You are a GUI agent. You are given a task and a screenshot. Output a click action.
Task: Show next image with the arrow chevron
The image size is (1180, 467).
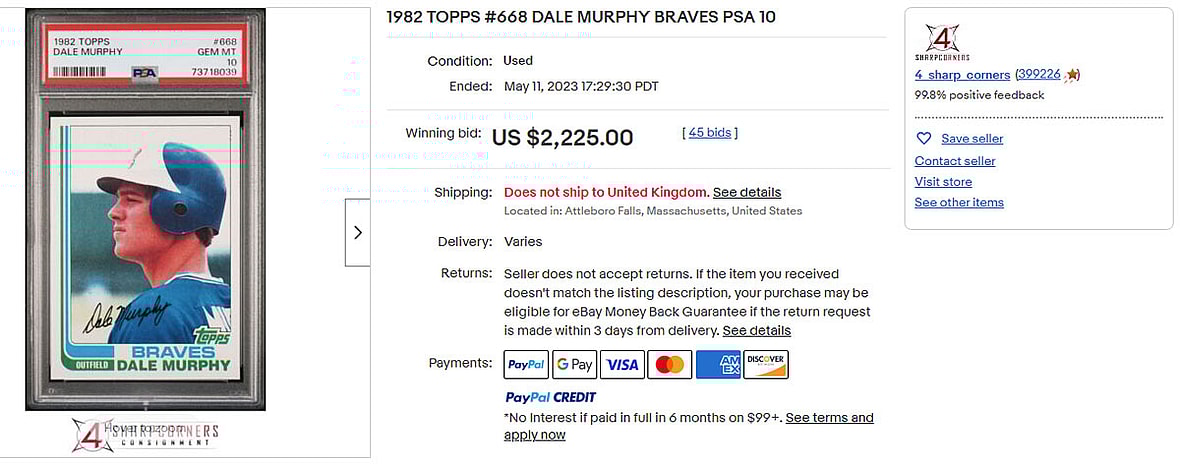tap(358, 232)
